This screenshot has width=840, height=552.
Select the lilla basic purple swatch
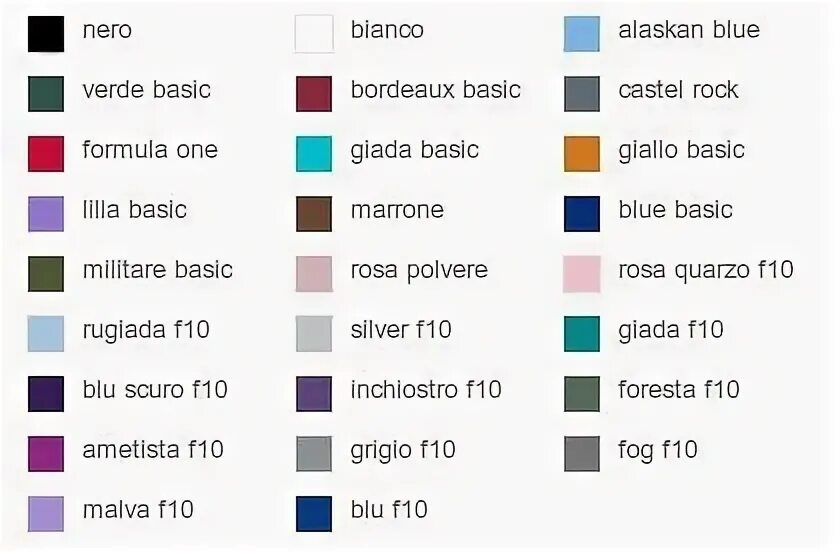tap(46, 214)
